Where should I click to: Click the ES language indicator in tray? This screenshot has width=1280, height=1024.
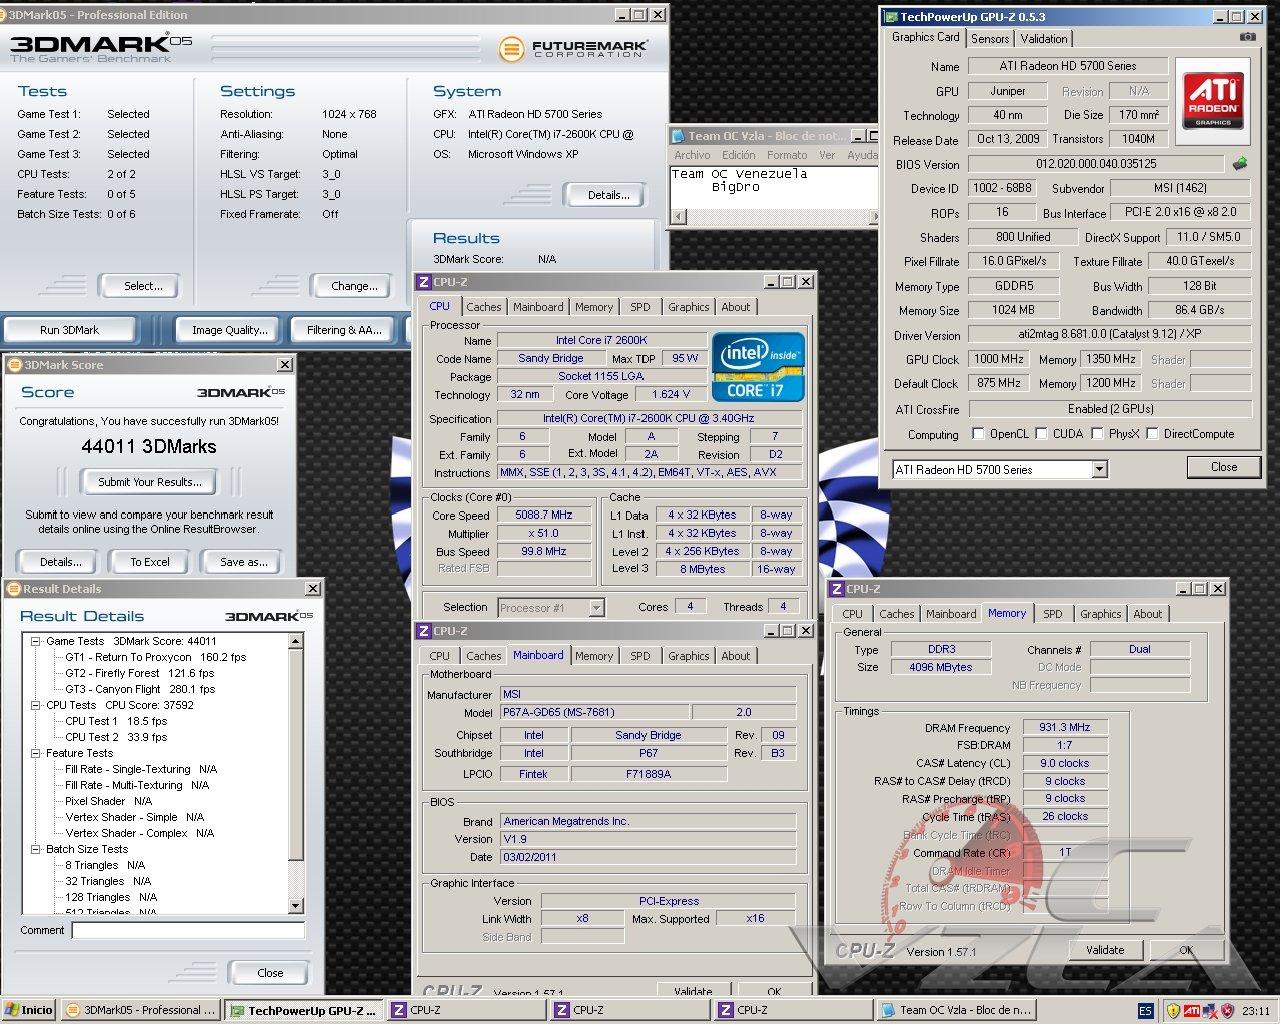[1146, 1011]
